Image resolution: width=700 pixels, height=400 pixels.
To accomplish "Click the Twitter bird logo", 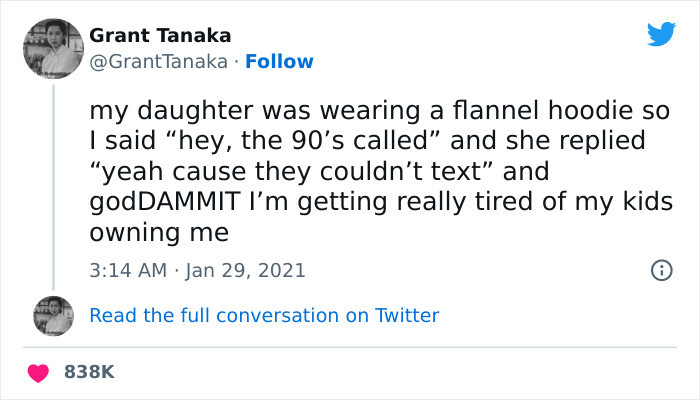I will pyautogui.click(x=661, y=34).
